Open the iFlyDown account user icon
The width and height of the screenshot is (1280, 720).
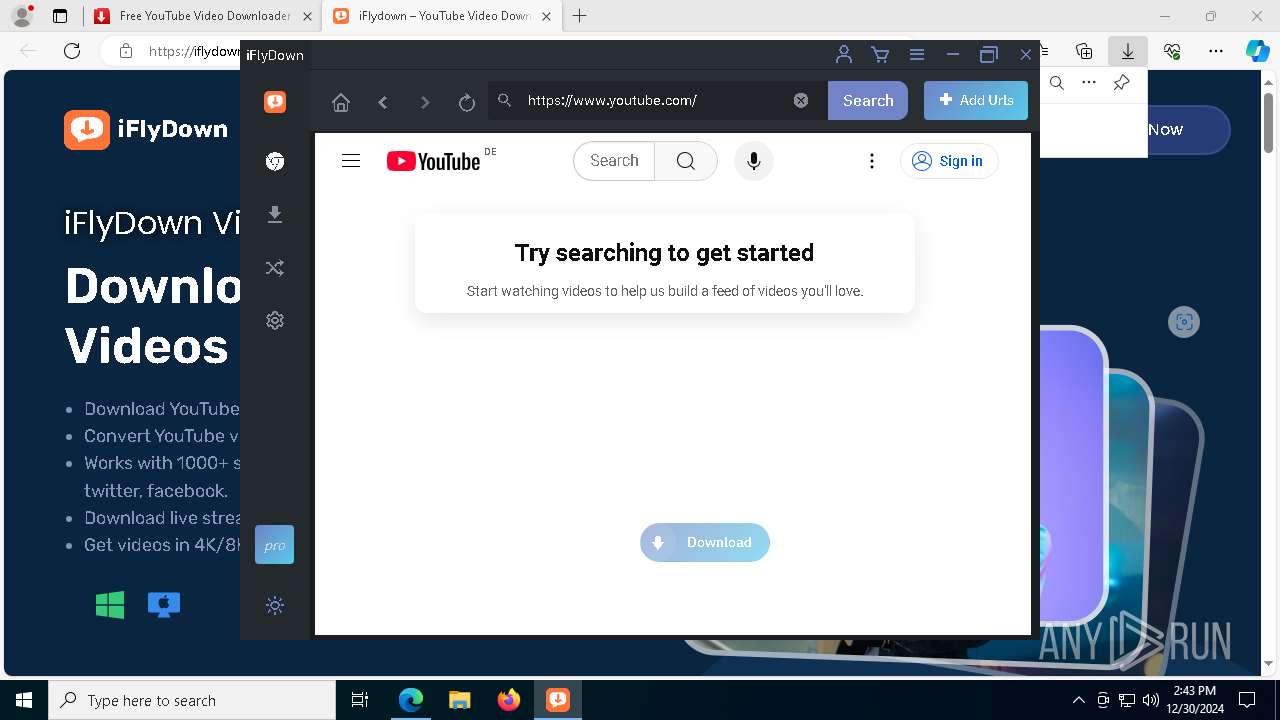click(844, 55)
